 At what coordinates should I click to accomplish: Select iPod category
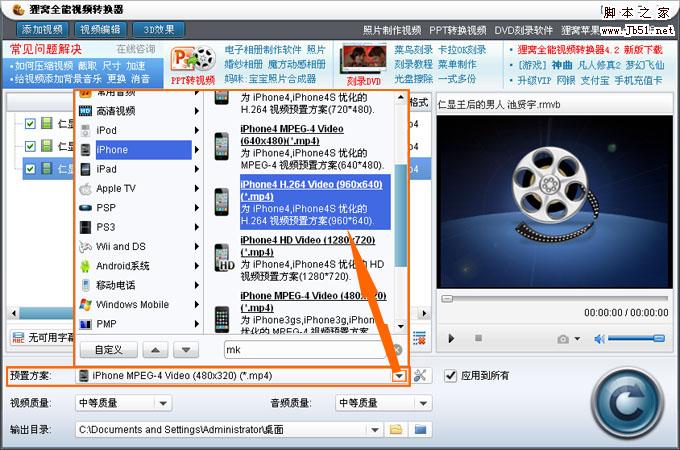(x=139, y=130)
